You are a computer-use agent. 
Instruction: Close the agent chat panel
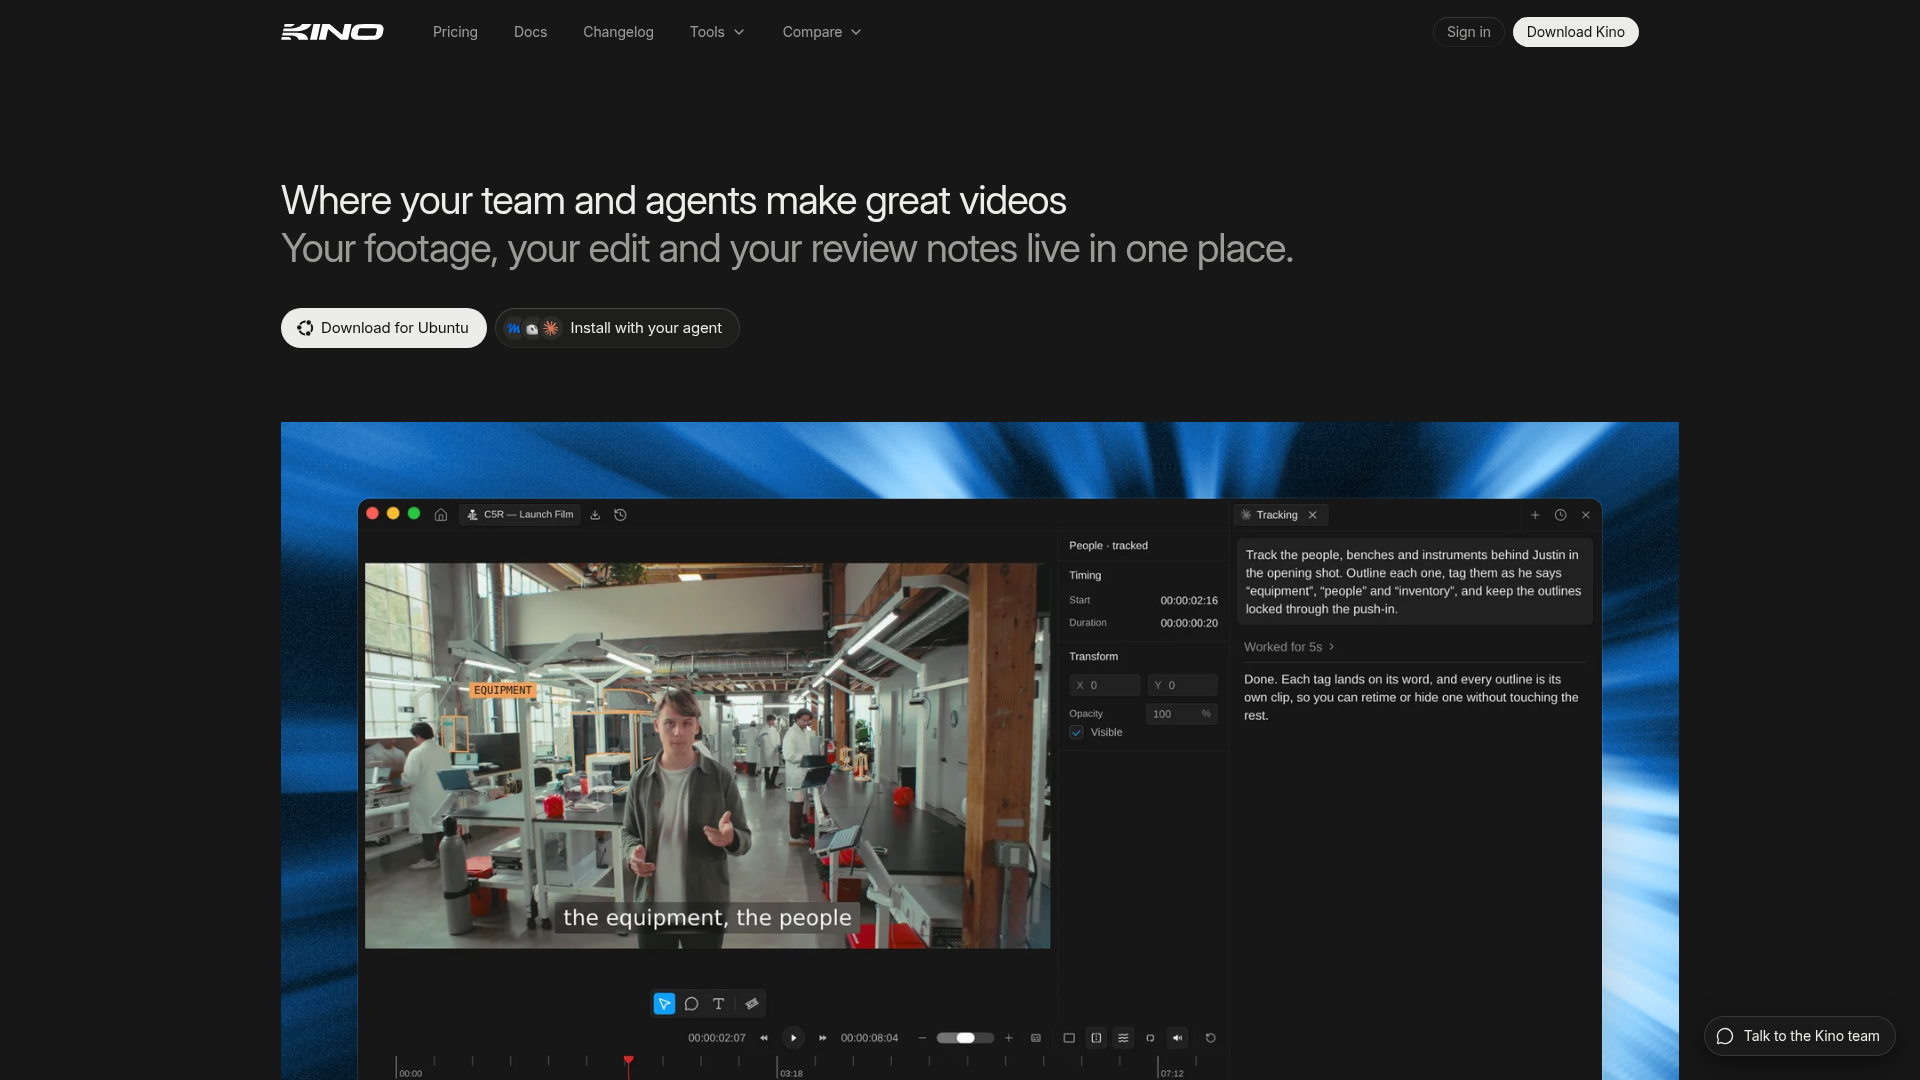tap(1586, 515)
